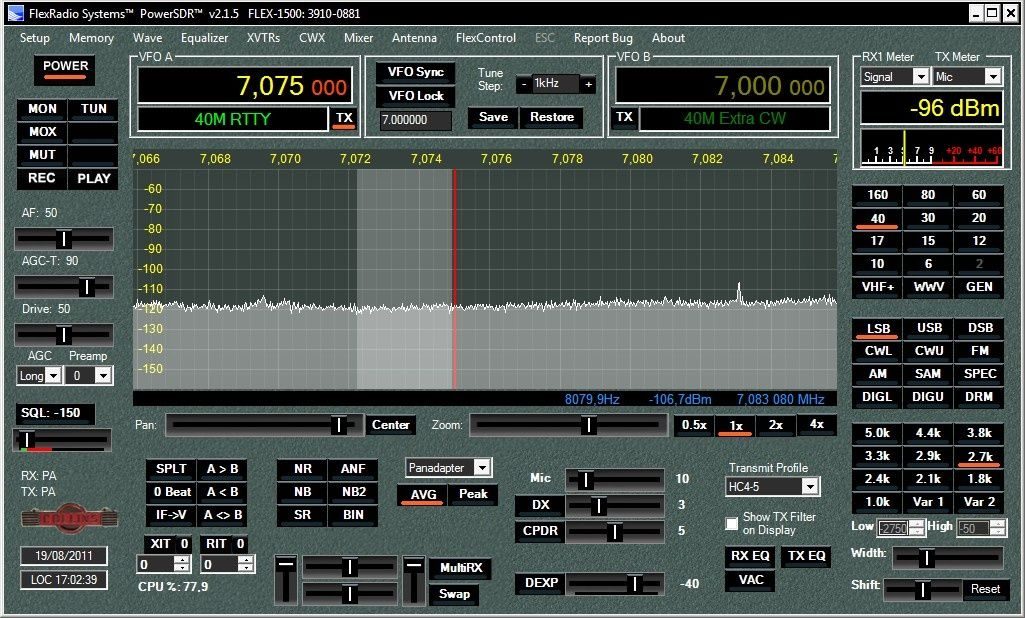The image size is (1025, 618).
Task: Select the 160 meter band
Action: 877,195
